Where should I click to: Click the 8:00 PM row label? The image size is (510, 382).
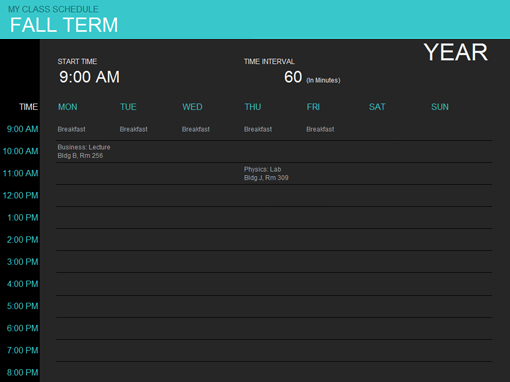click(23, 373)
